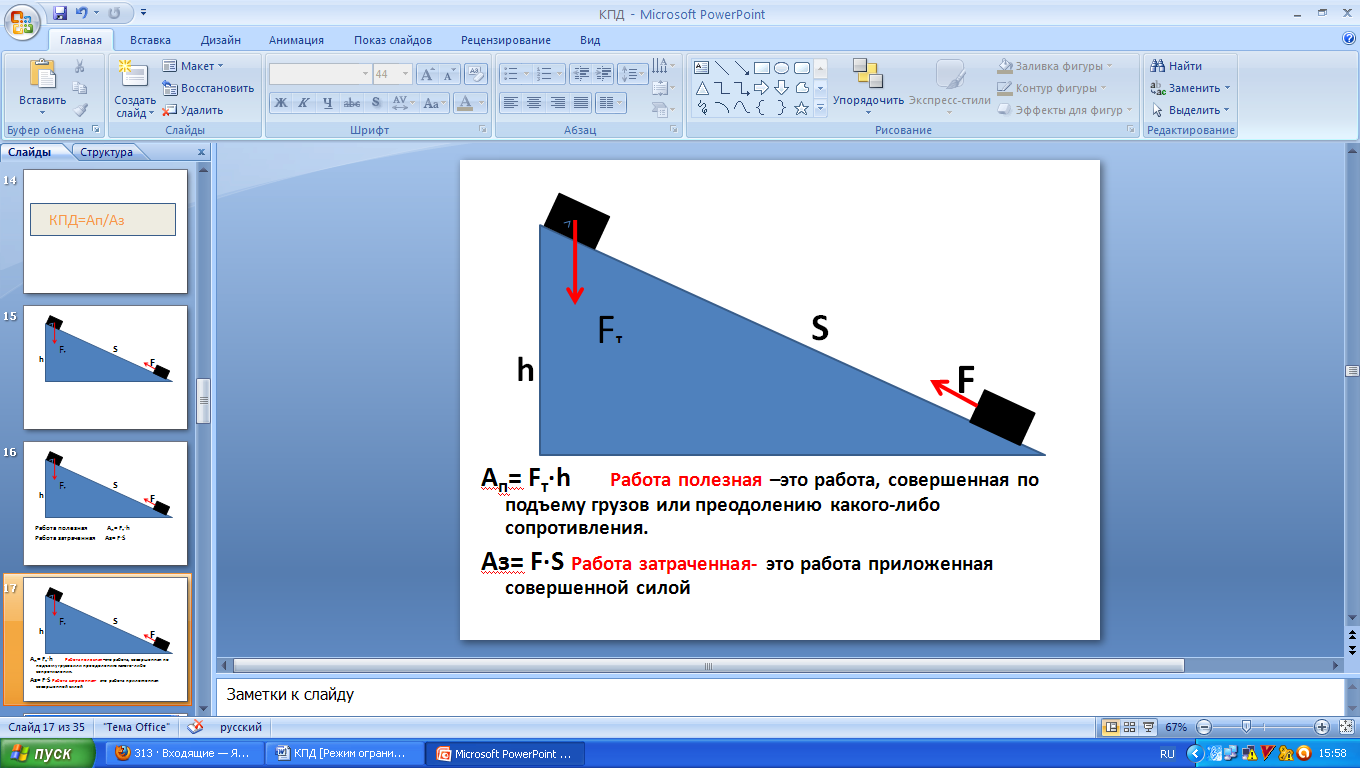The height and width of the screenshot is (768, 1360).
Task: Open the font name combo box
Action: point(320,74)
